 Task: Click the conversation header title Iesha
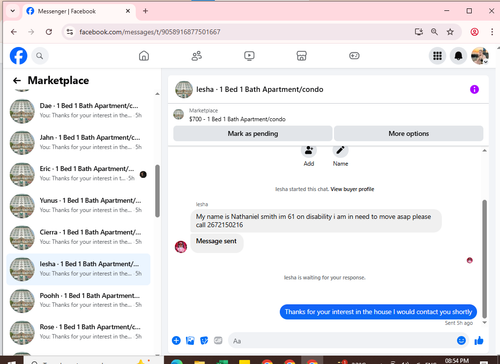click(259, 89)
